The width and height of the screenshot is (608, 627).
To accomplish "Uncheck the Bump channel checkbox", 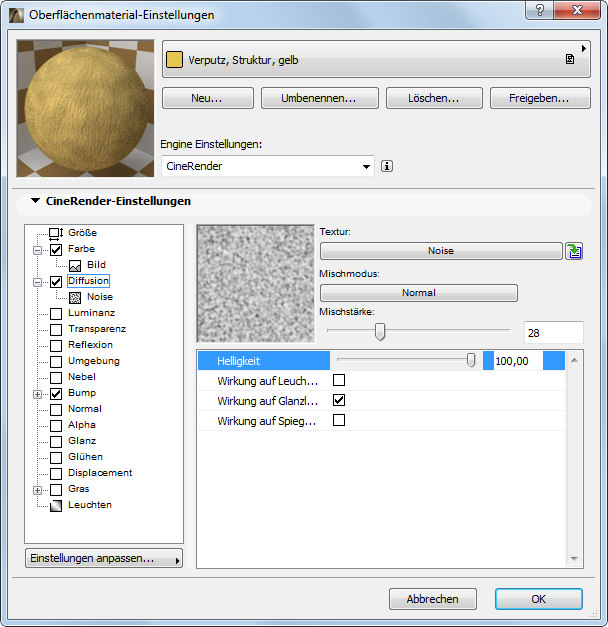I will (x=56, y=394).
